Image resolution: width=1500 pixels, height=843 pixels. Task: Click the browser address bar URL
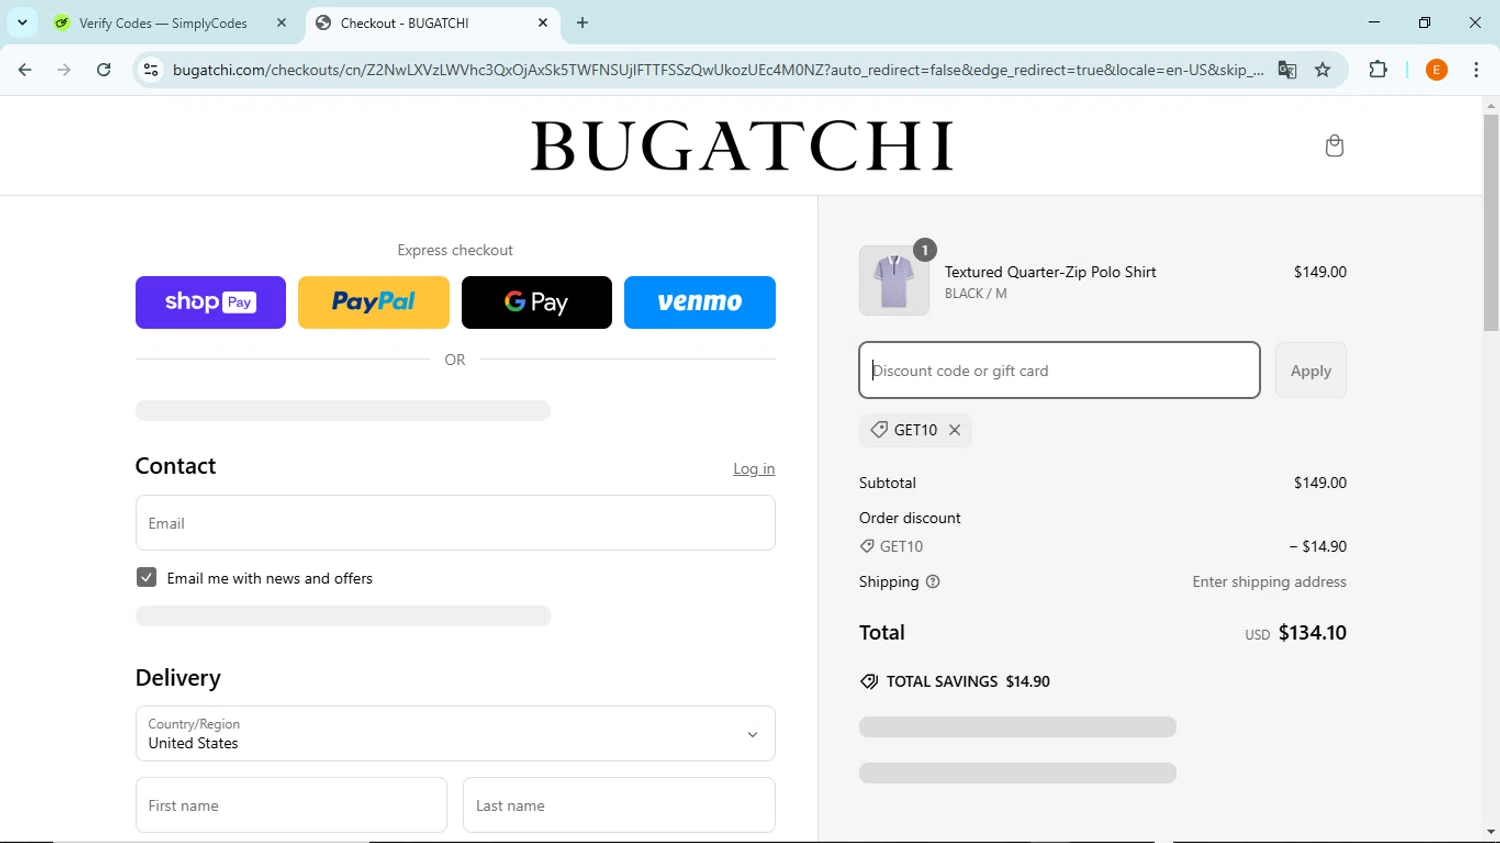point(718,70)
